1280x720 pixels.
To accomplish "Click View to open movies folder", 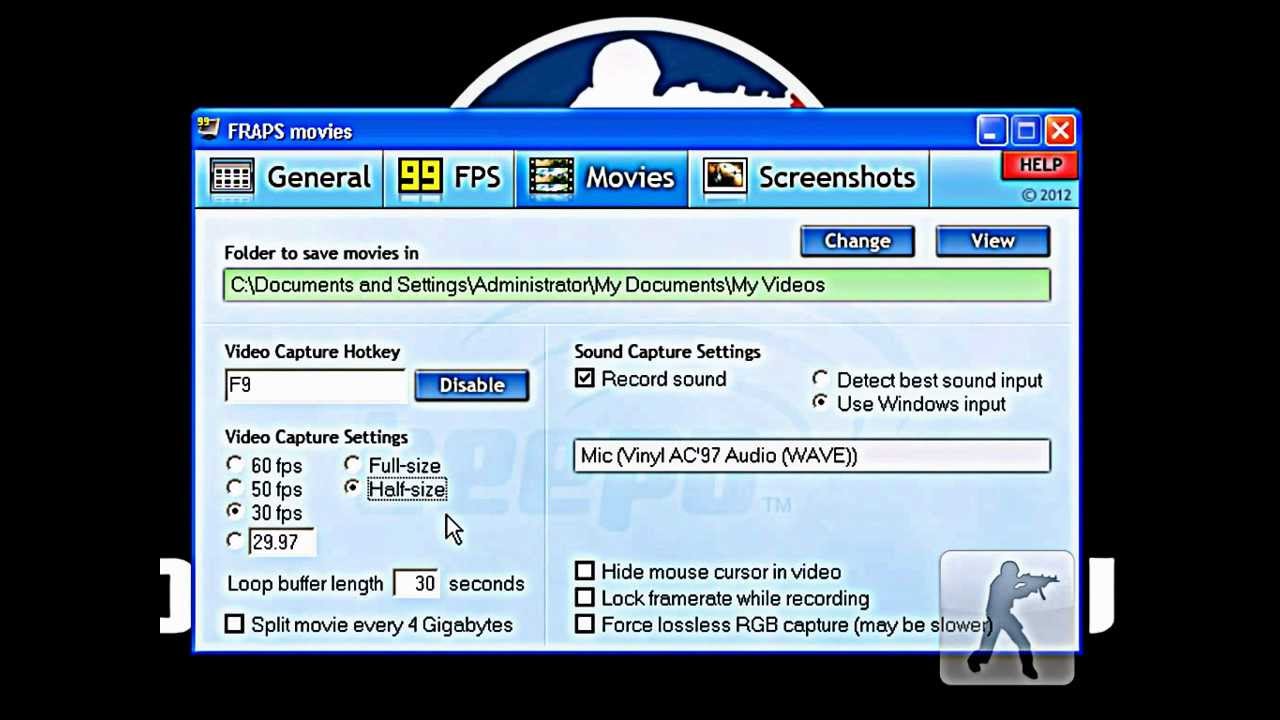I will click(x=992, y=241).
